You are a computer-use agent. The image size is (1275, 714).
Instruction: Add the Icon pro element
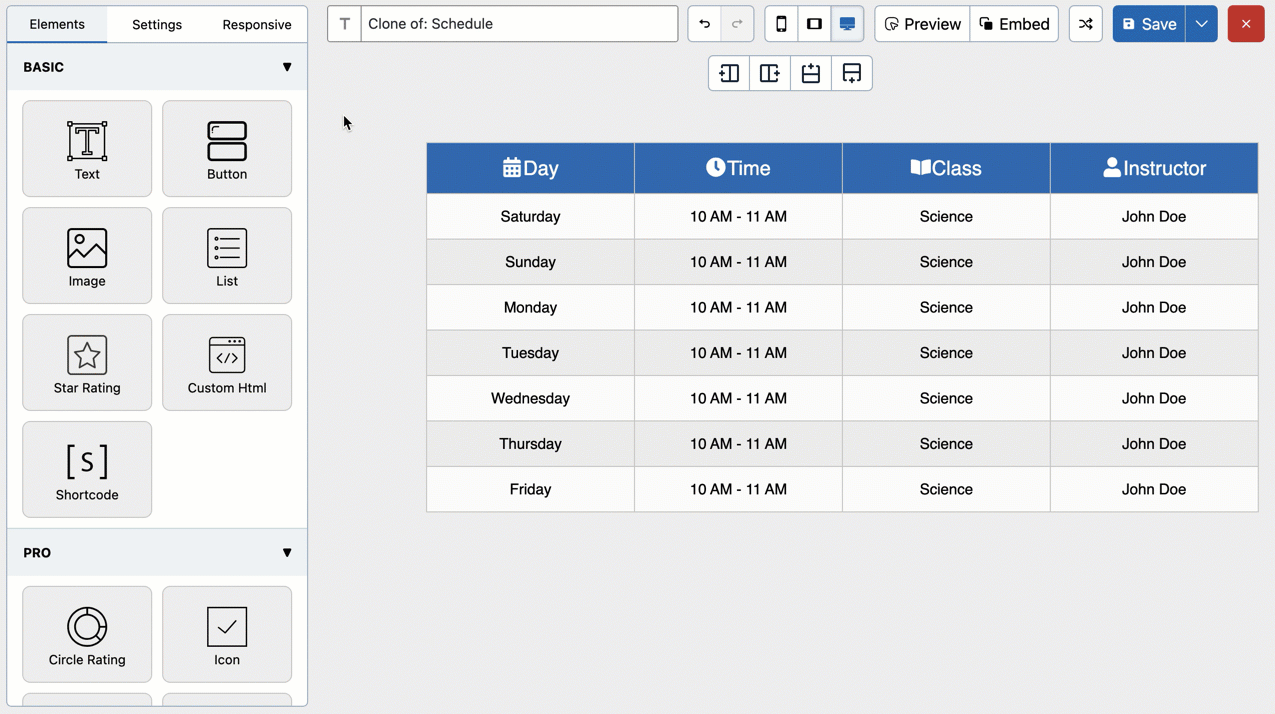click(x=227, y=635)
